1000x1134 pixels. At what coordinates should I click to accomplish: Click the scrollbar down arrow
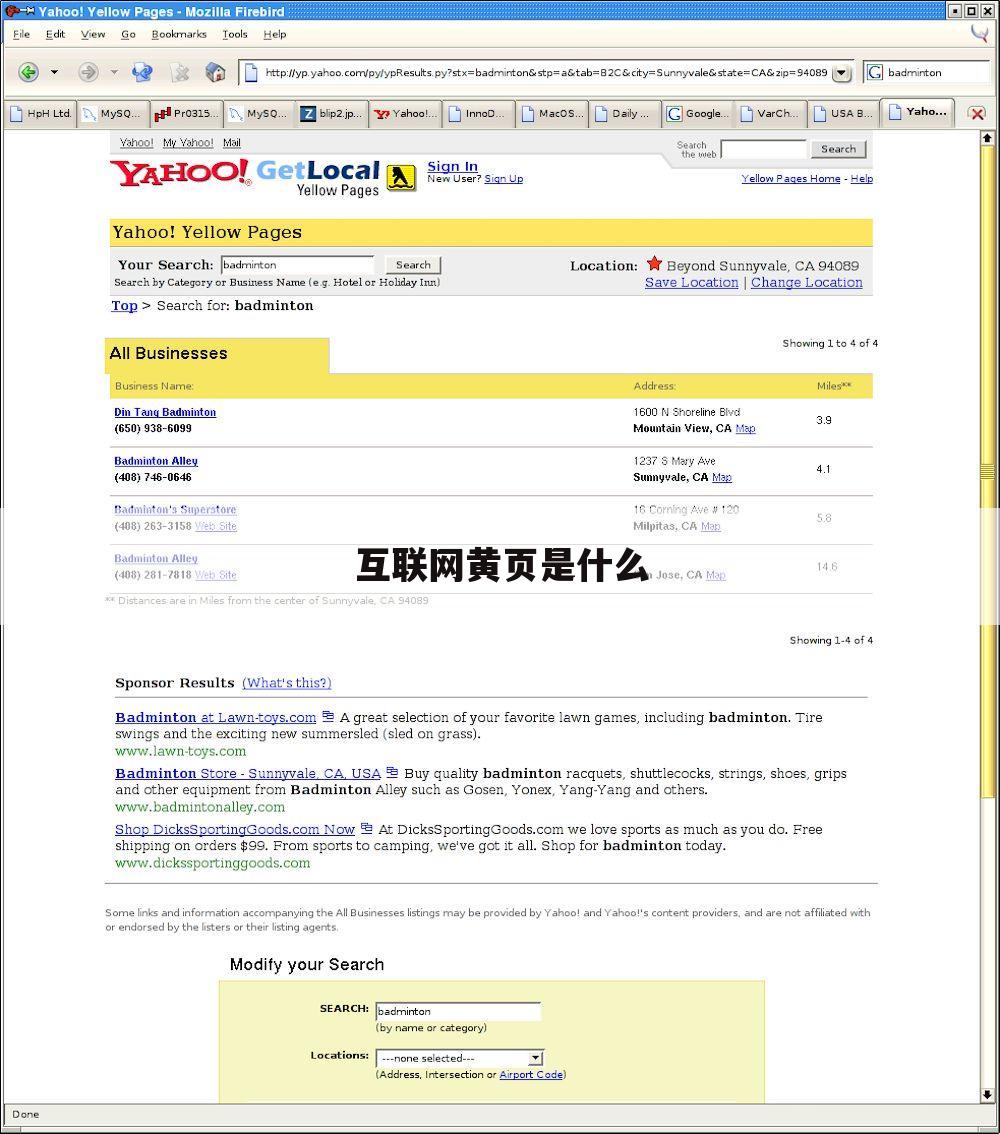pos(987,1095)
